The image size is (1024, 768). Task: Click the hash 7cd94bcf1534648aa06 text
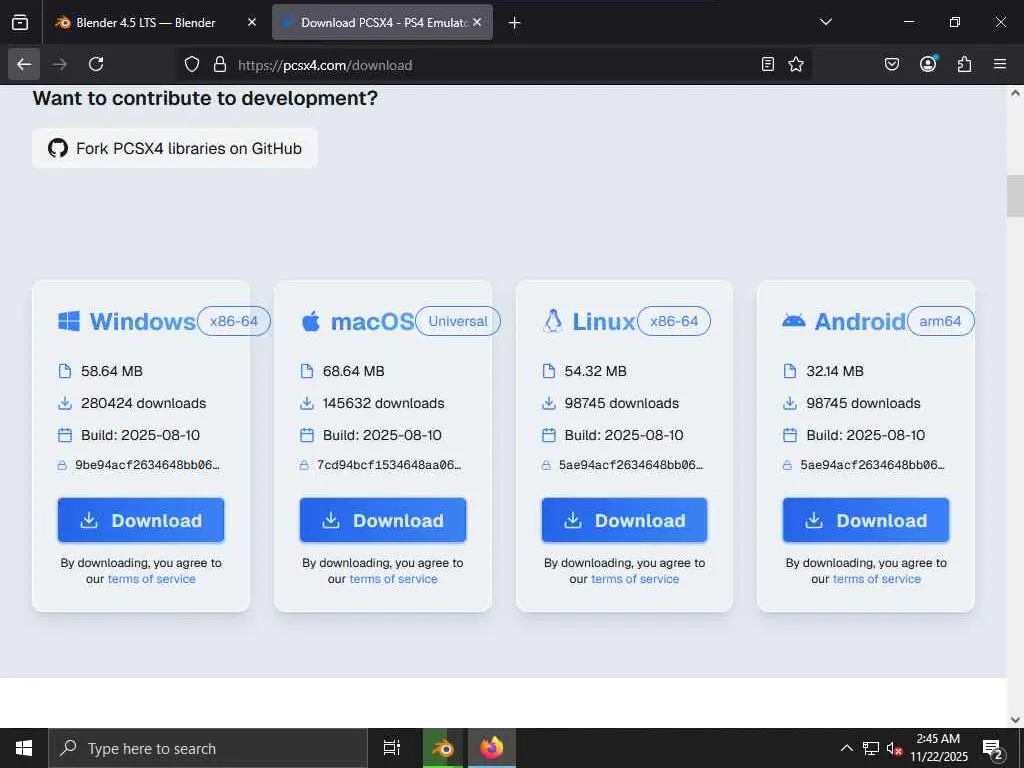click(x=389, y=466)
